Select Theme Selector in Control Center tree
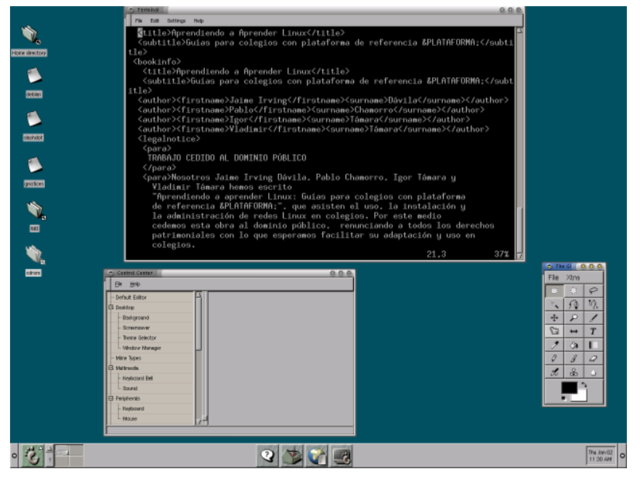The width and height of the screenshot is (640, 479). [x=139, y=338]
